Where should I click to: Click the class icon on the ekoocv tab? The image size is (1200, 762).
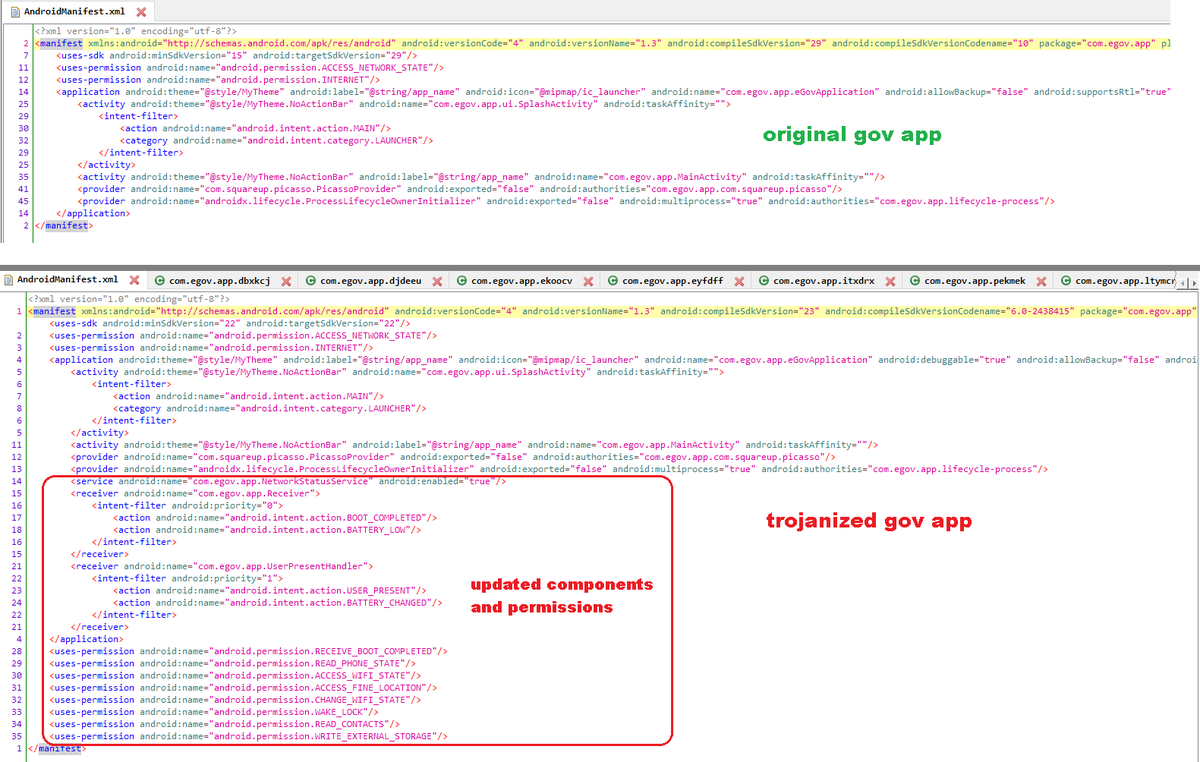click(x=462, y=281)
